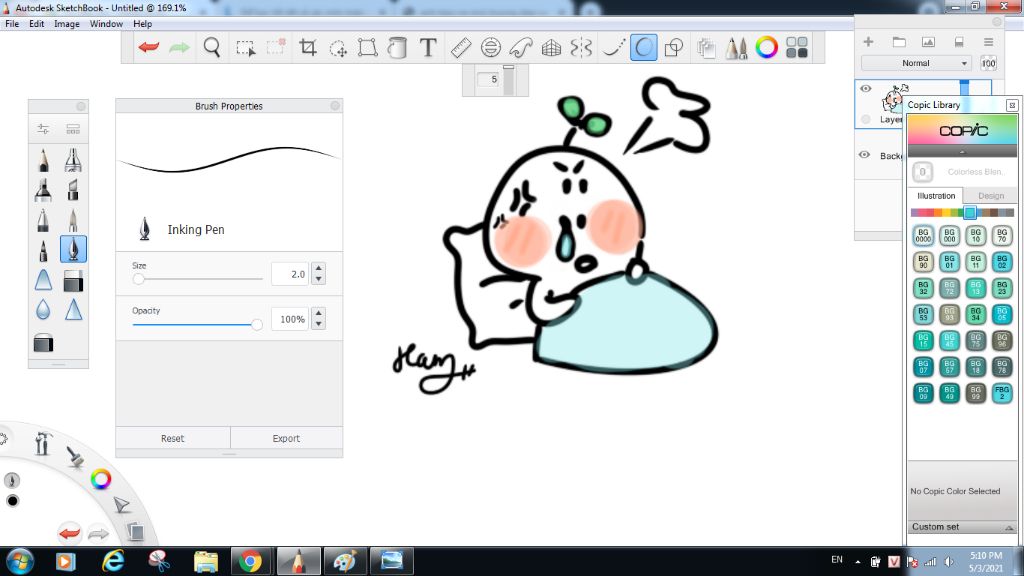Select the Text tool
The height and width of the screenshot is (576, 1024).
click(428, 47)
